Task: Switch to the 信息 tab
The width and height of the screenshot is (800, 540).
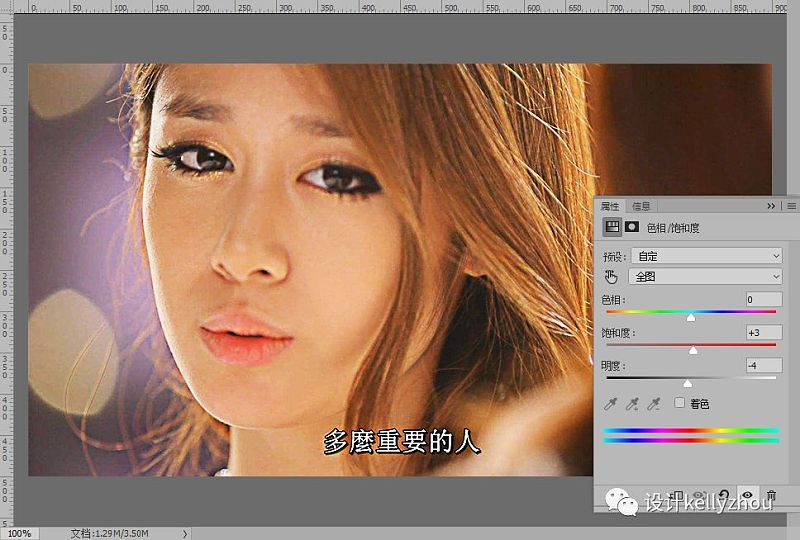Action: (641, 206)
